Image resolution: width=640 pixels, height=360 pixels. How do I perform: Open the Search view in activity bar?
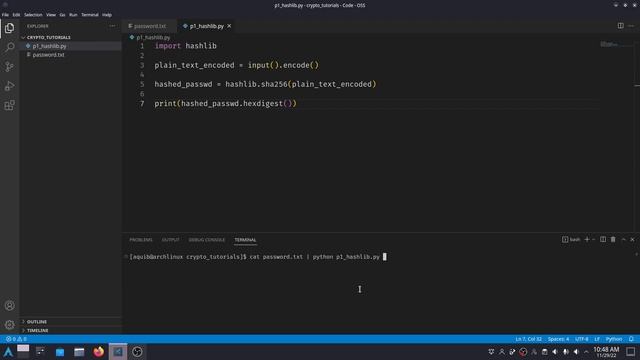click(9, 47)
